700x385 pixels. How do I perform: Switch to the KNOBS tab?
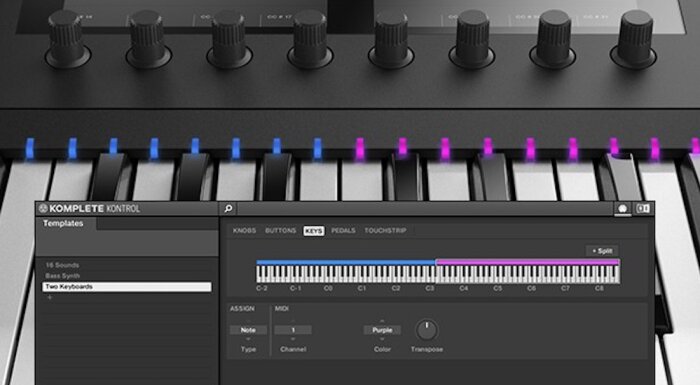click(245, 230)
